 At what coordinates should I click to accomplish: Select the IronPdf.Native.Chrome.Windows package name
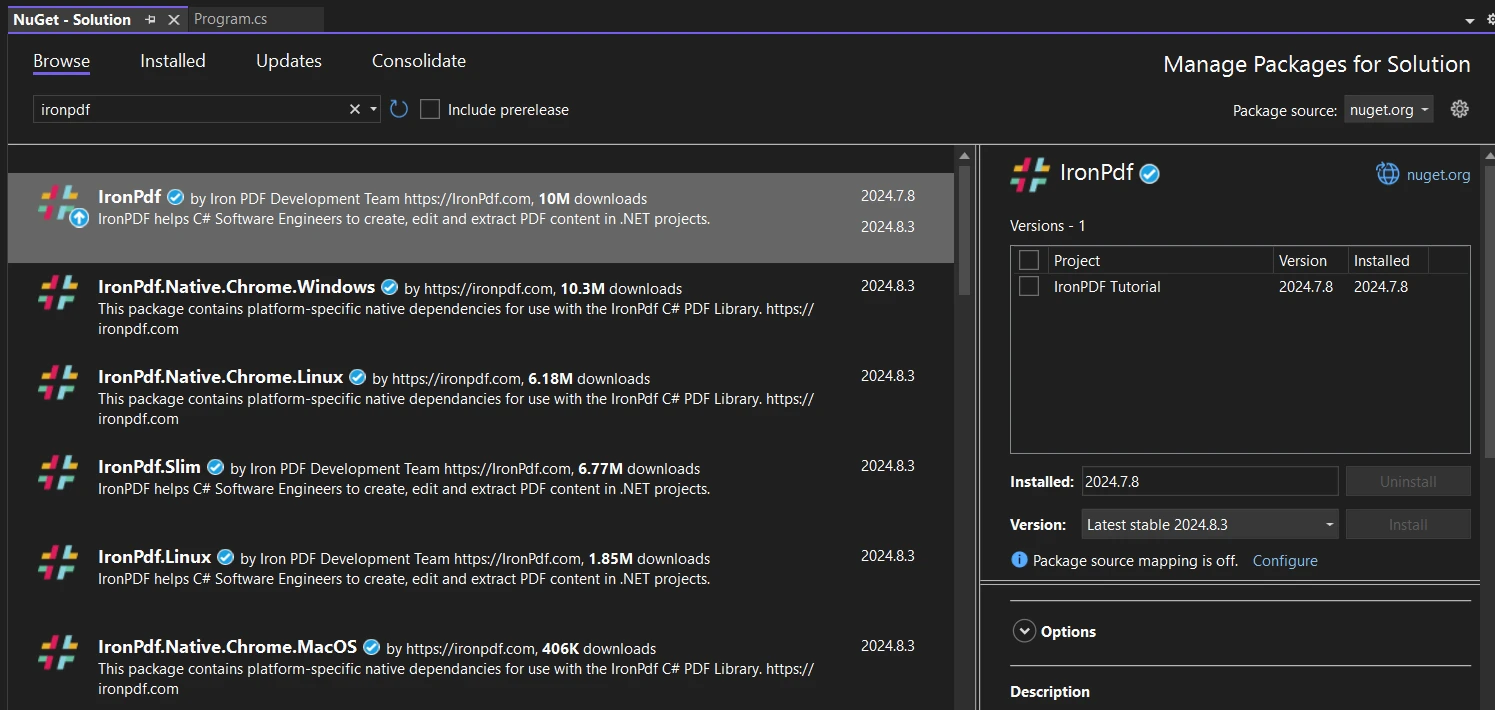coord(236,287)
